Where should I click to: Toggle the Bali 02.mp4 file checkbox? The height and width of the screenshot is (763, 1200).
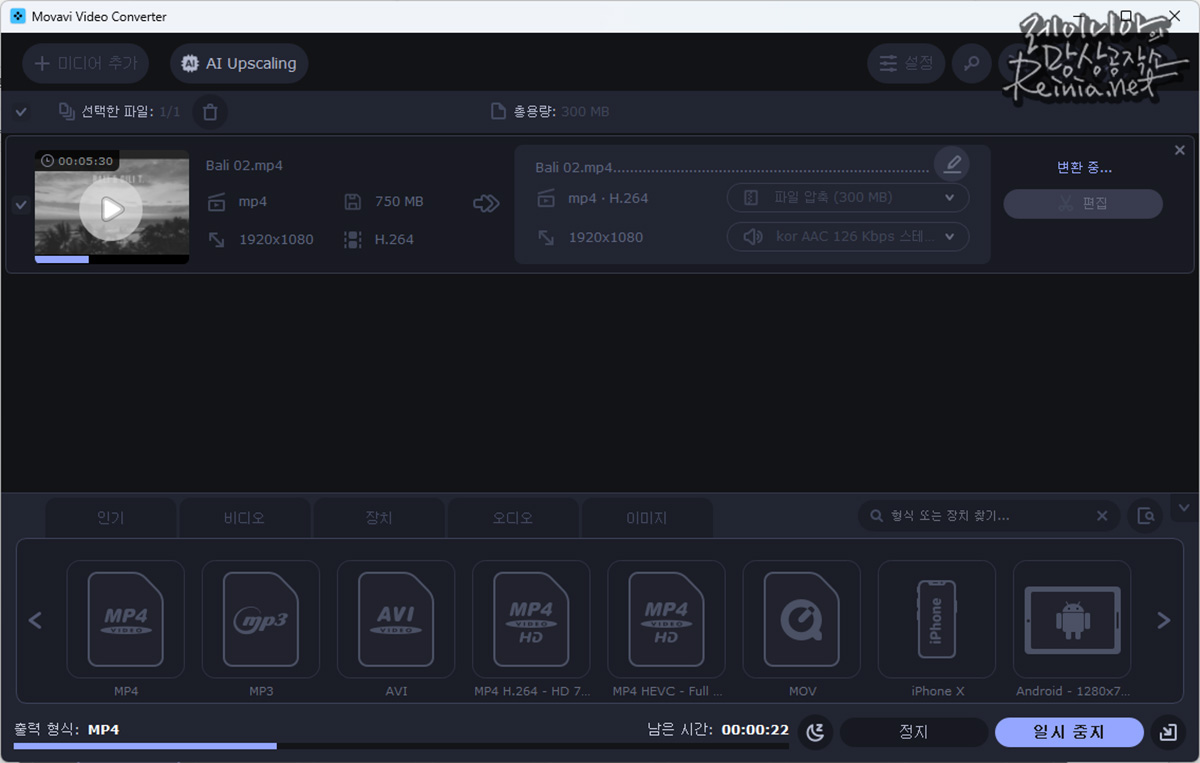pyautogui.click(x=21, y=204)
